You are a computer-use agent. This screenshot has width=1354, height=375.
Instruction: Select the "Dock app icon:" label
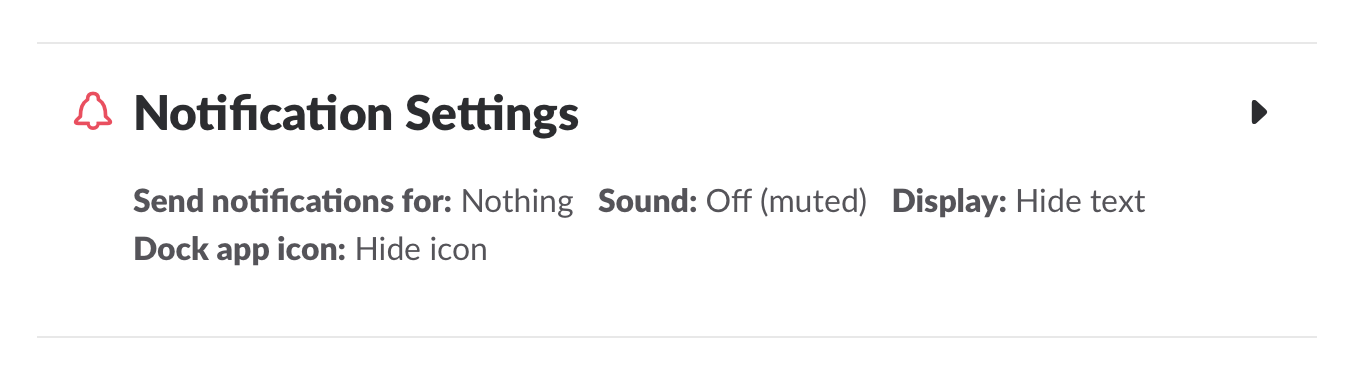coord(240,248)
